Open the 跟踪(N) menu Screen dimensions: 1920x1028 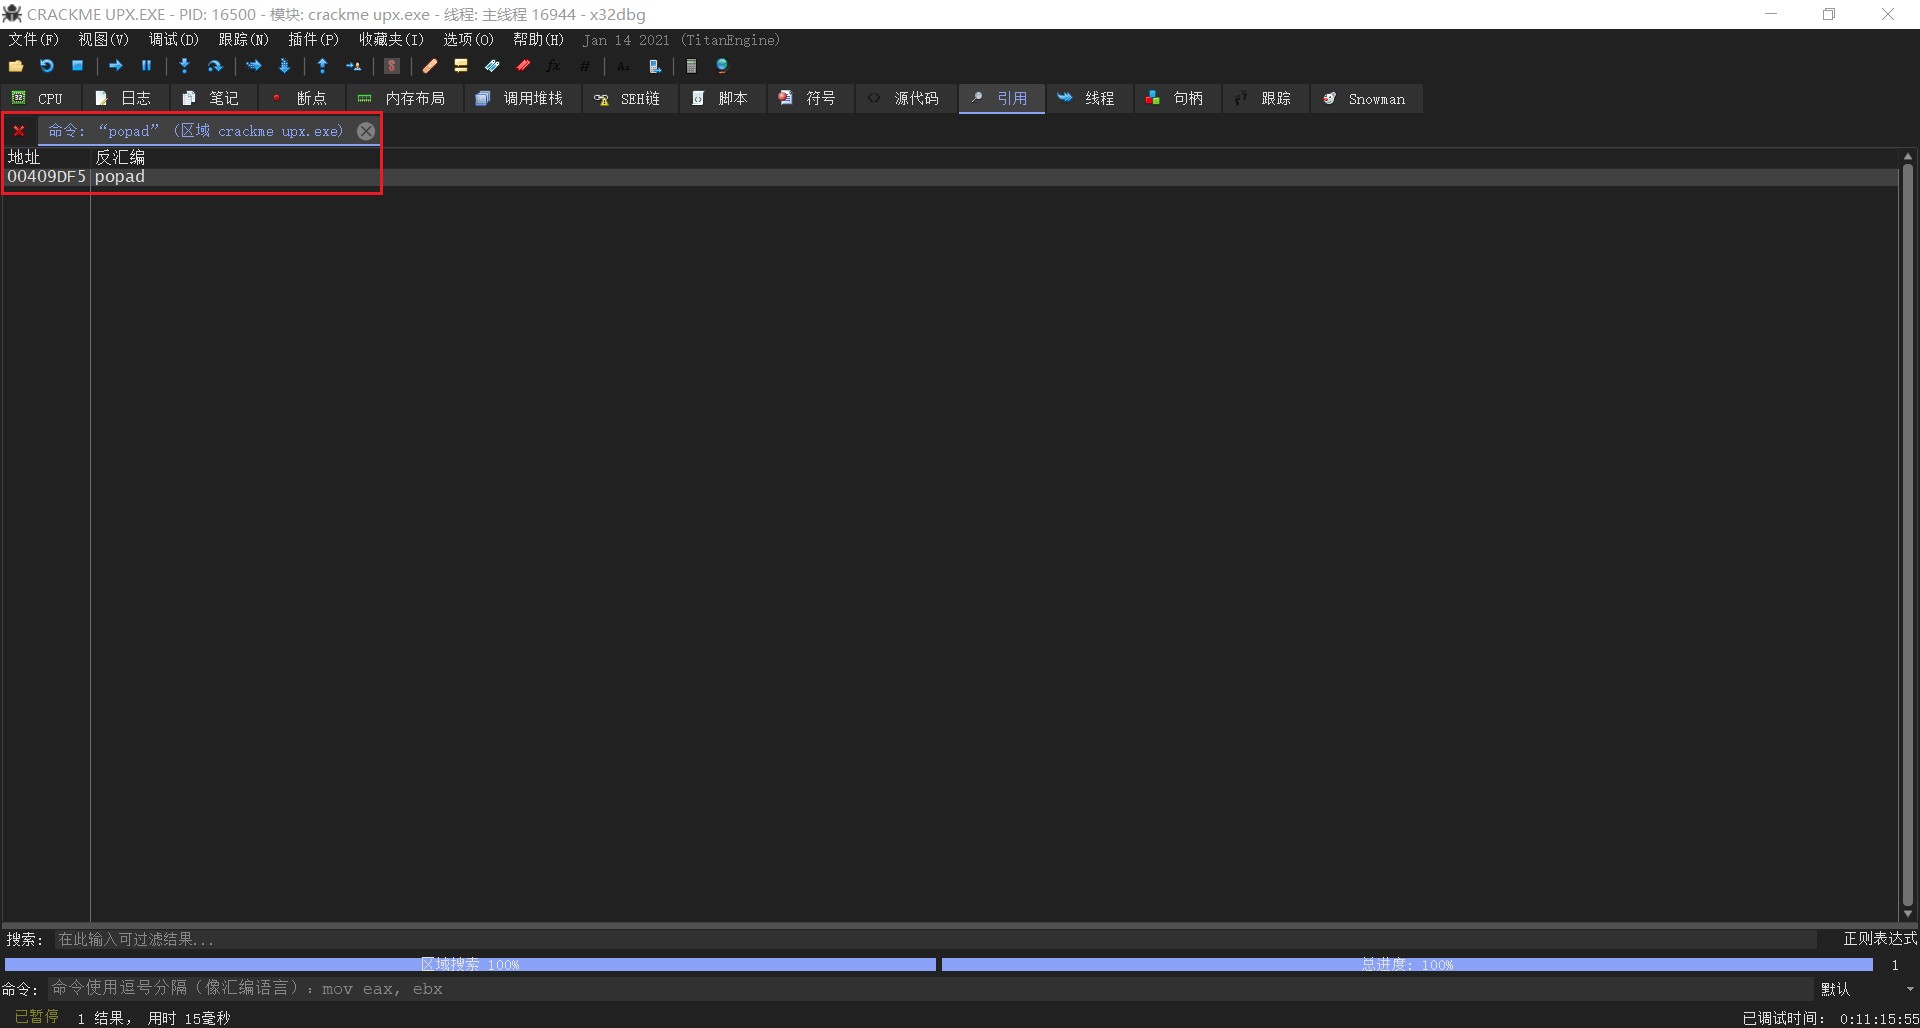pyautogui.click(x=244, y=40)
